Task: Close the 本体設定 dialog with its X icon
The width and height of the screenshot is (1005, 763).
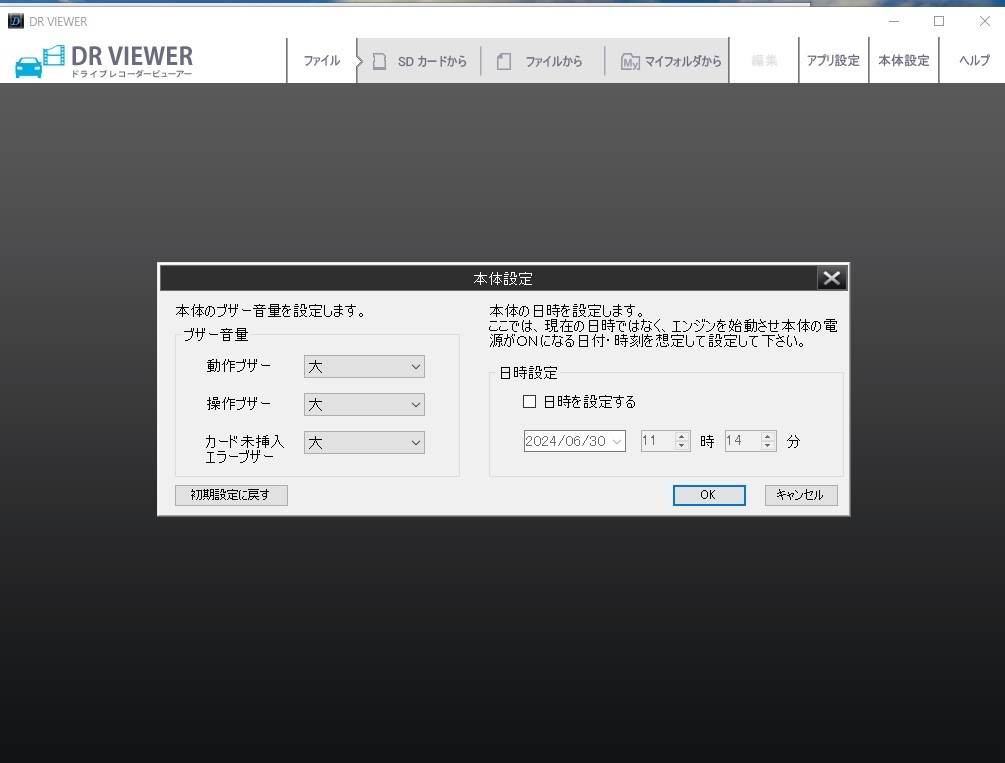Action: point(831,278)
